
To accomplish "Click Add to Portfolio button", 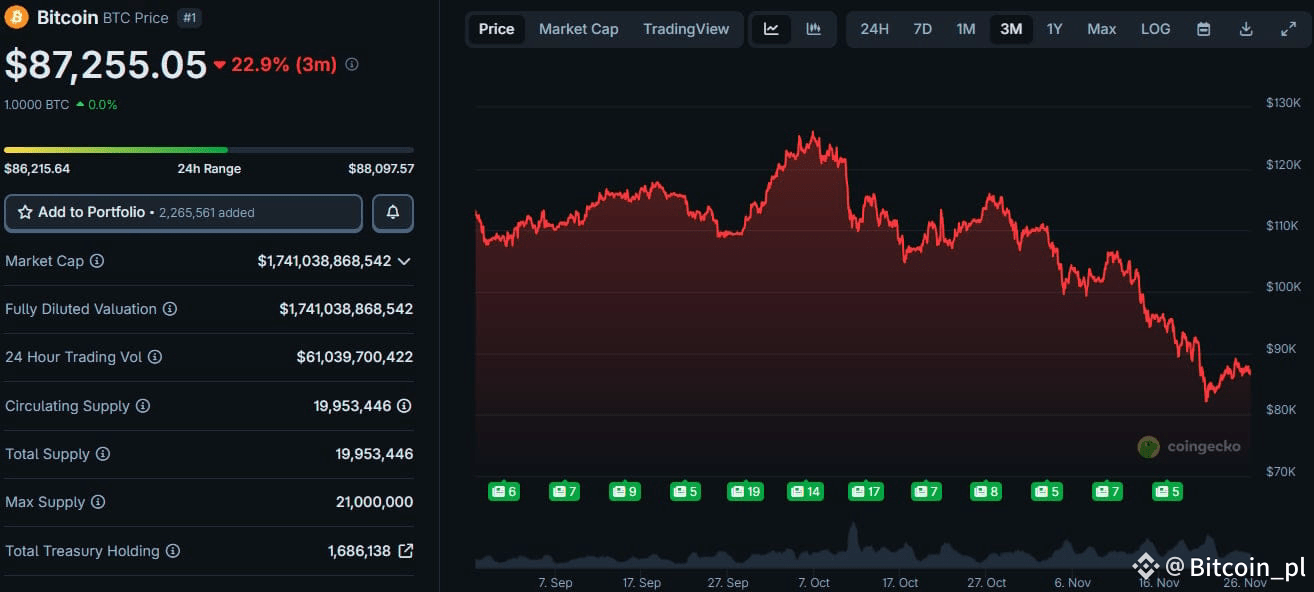I will point(183,212).
